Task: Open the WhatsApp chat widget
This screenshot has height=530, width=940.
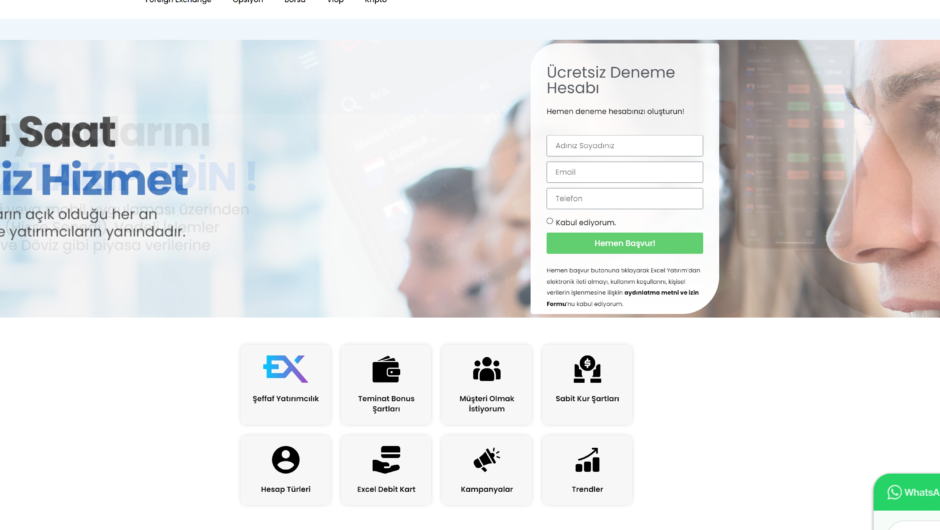Action: pos(907,492)
